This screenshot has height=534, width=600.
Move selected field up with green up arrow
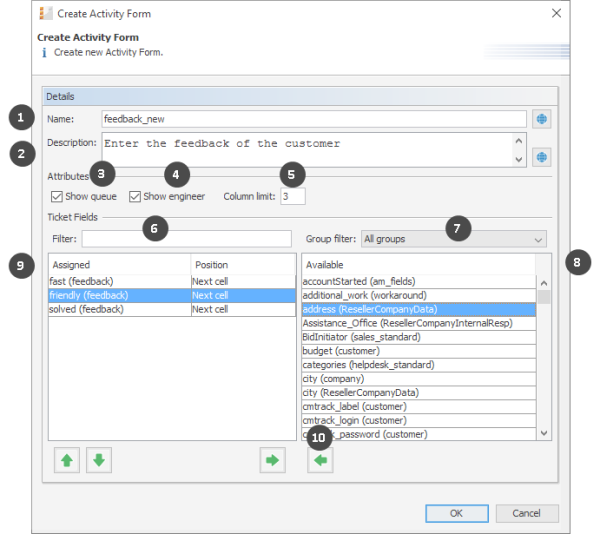coord(67,461)
